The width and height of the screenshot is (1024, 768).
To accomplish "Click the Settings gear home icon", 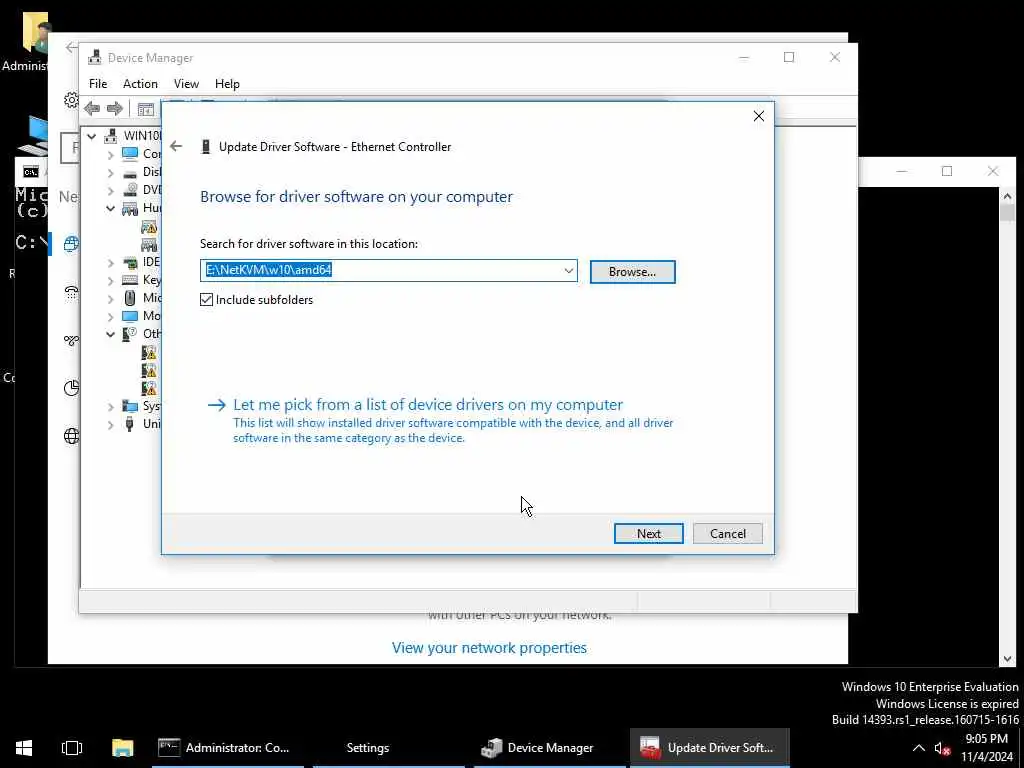I will click(71, 101).
